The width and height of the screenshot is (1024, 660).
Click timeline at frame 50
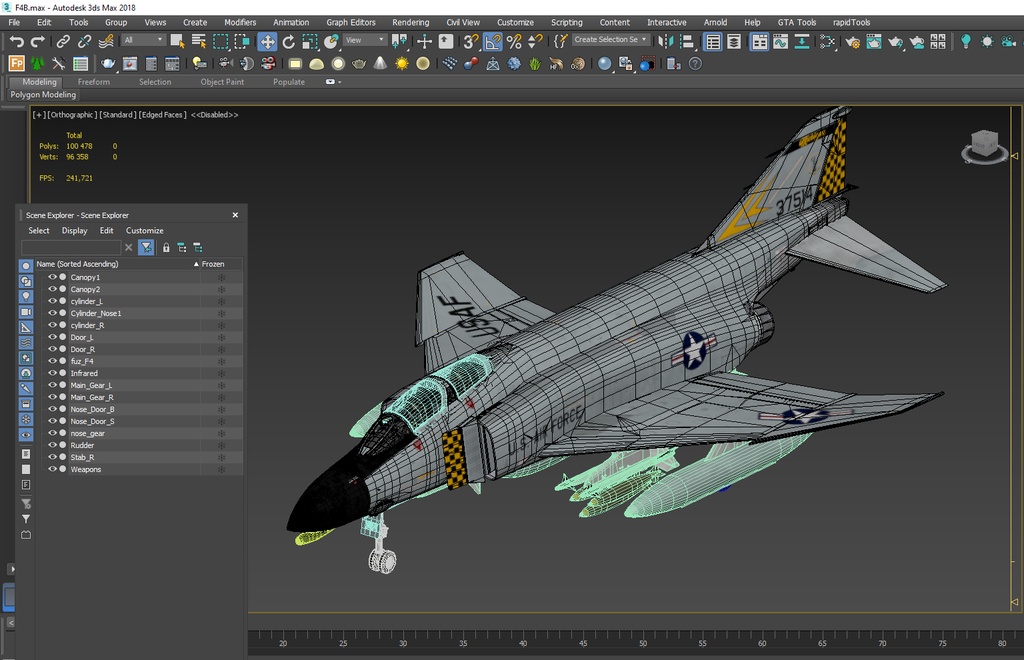tap(643, 638)
